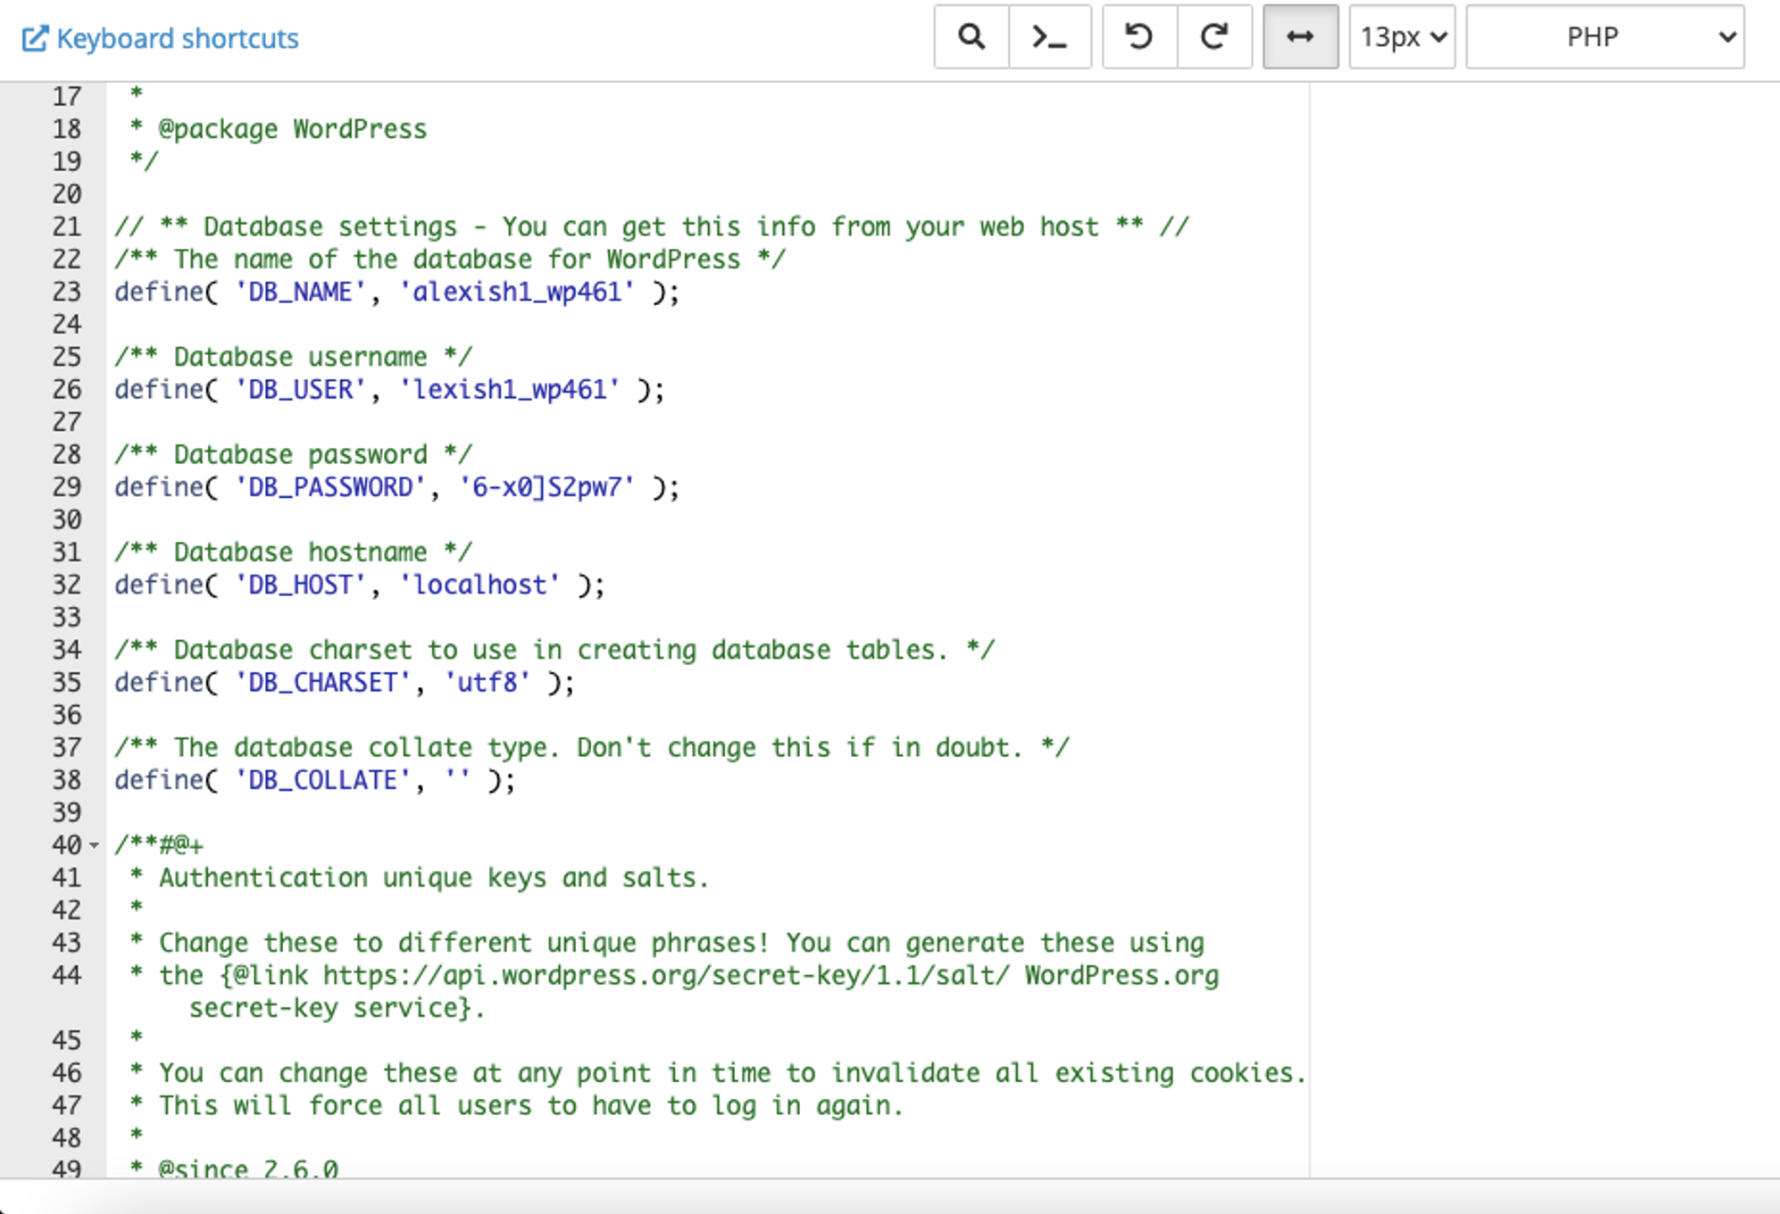Collapse the code fold at line 40
Viewport: 1780px width, 1214px height.
pos(94,845)
